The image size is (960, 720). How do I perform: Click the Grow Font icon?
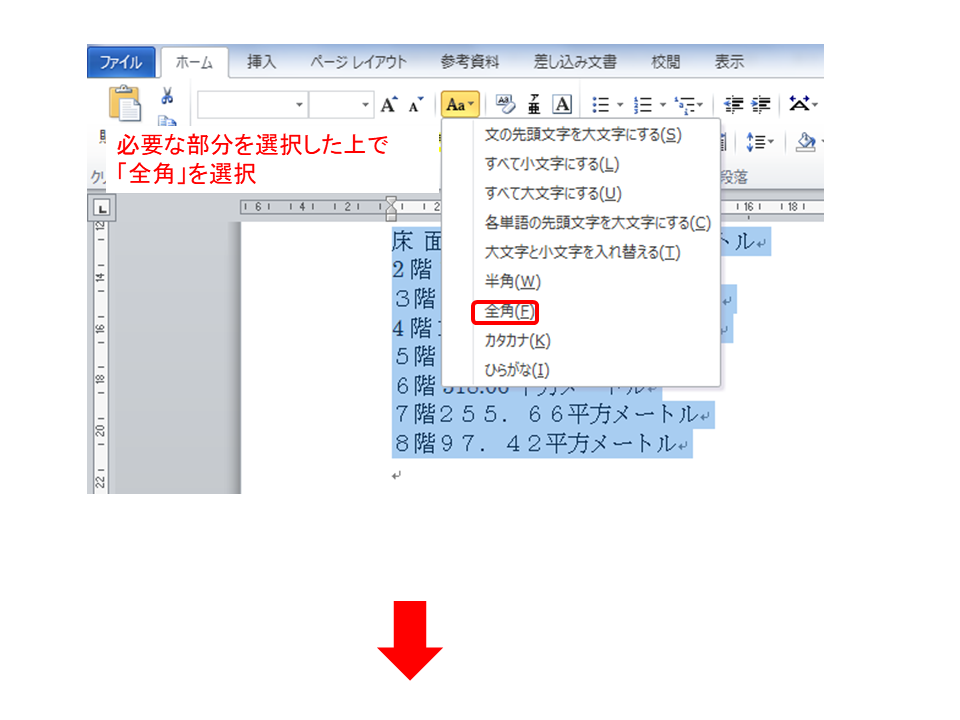[x=389, y=104]
